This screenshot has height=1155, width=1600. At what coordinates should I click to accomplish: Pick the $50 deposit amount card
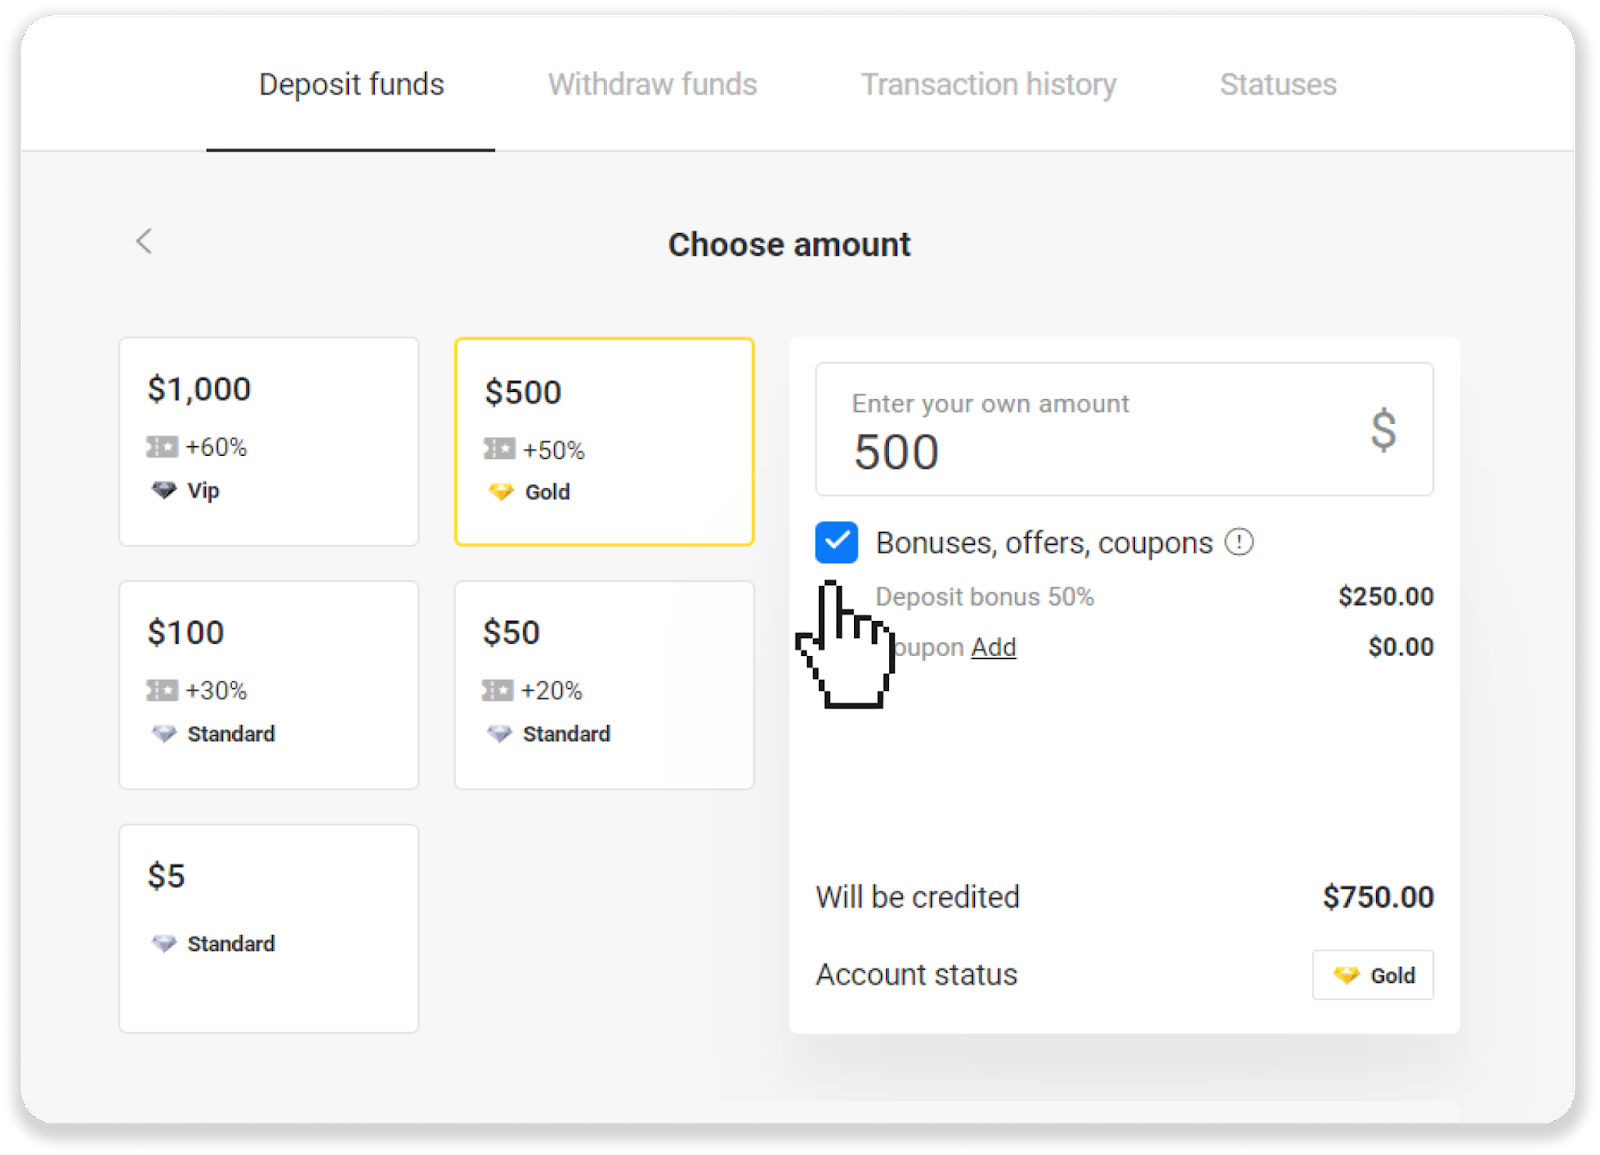(x=604, y=685)
